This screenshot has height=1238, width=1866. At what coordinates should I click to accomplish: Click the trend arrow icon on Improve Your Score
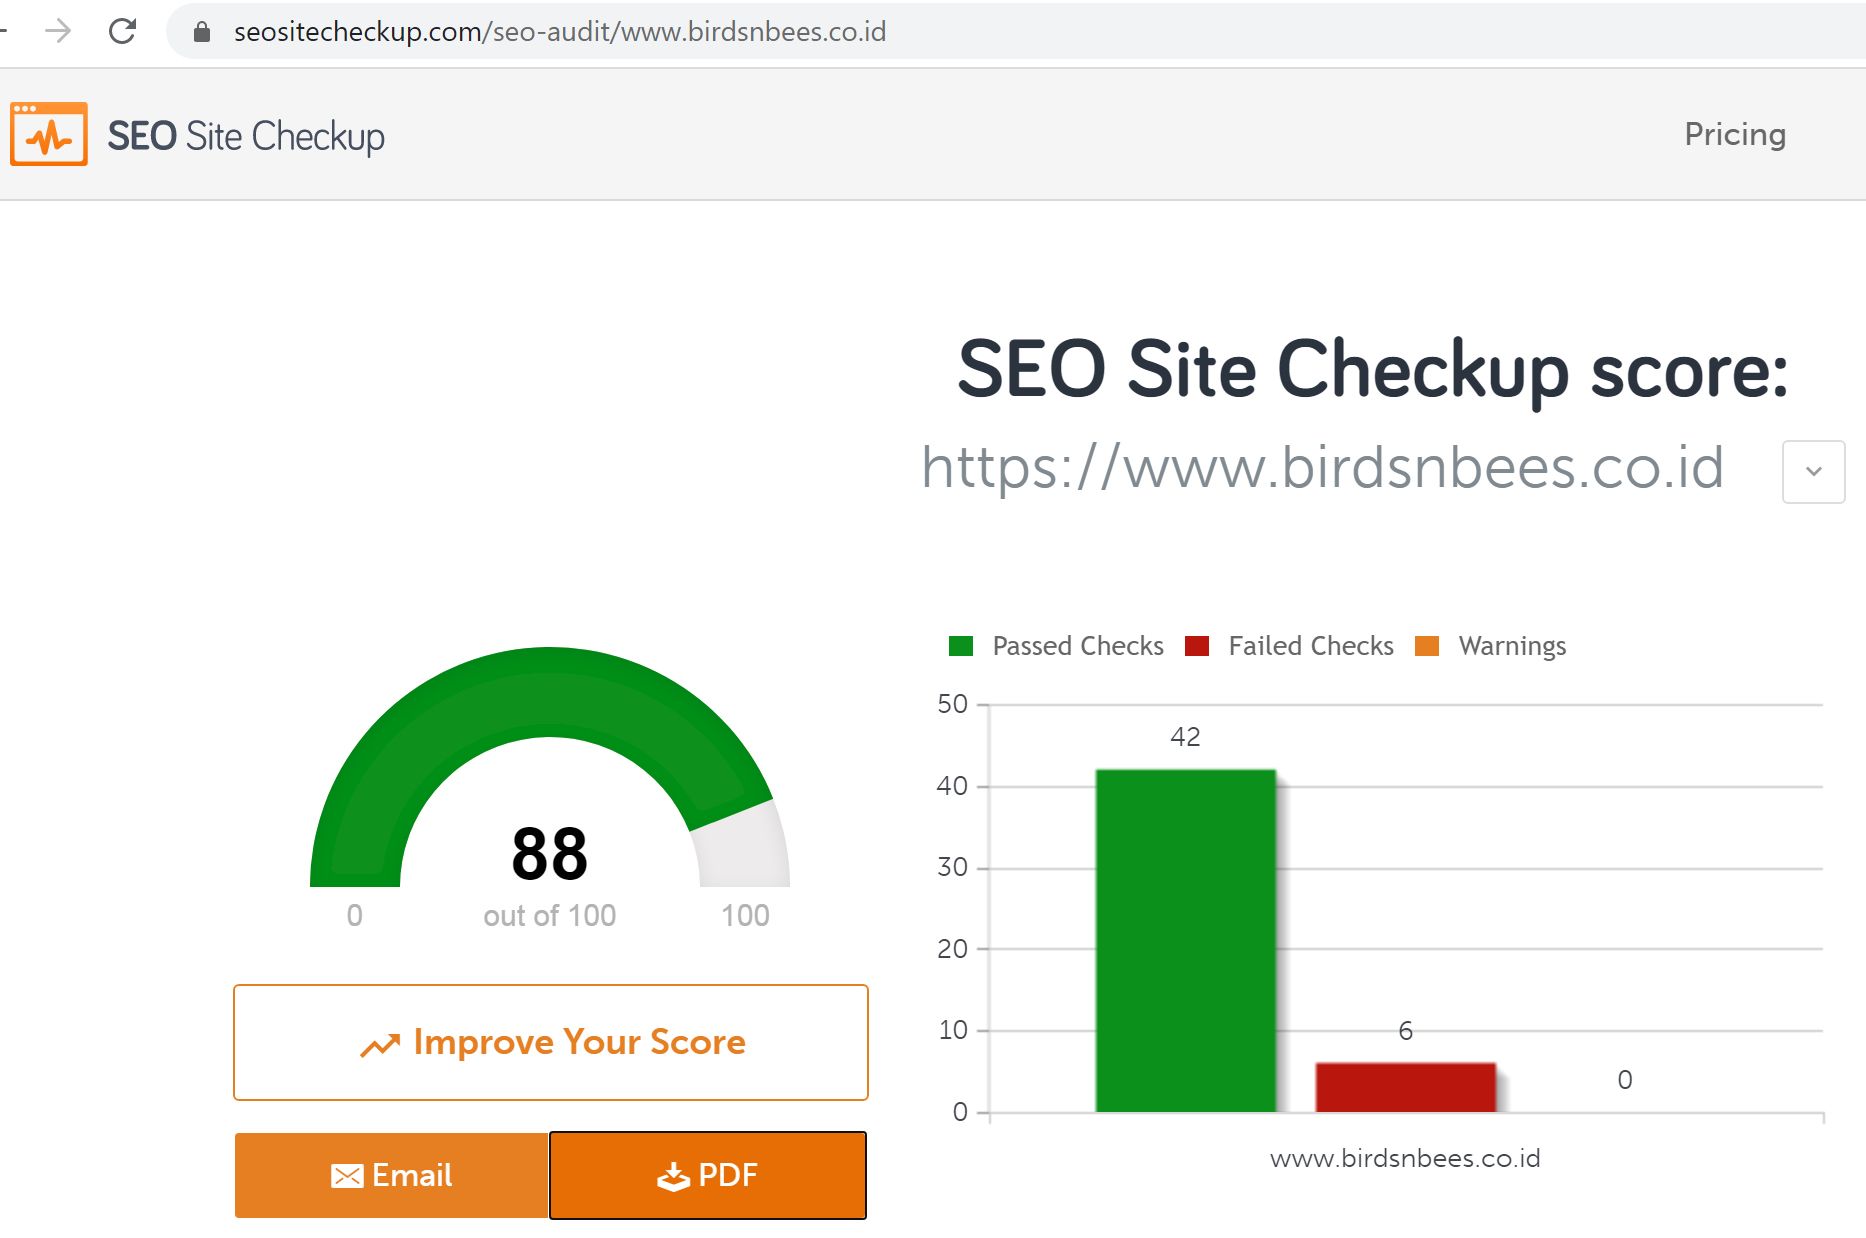(x=380, y=1045)
